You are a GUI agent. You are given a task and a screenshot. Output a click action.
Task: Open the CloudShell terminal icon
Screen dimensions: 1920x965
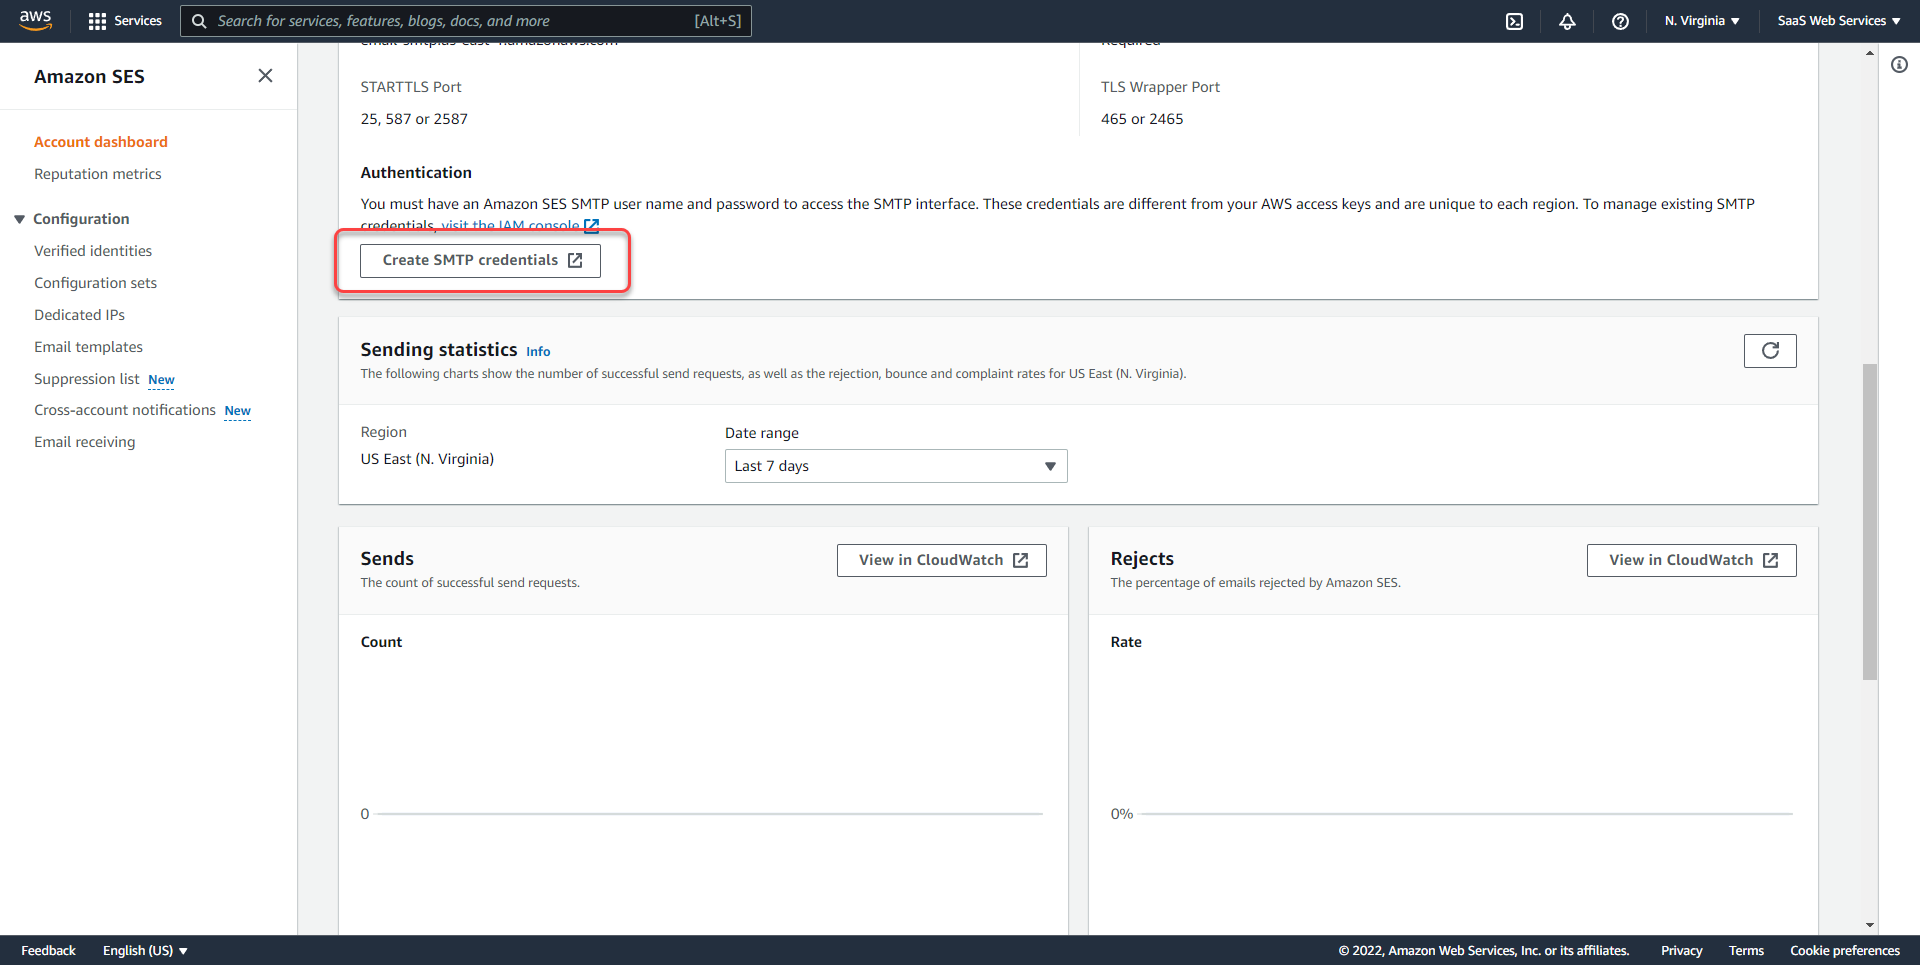1514,21
